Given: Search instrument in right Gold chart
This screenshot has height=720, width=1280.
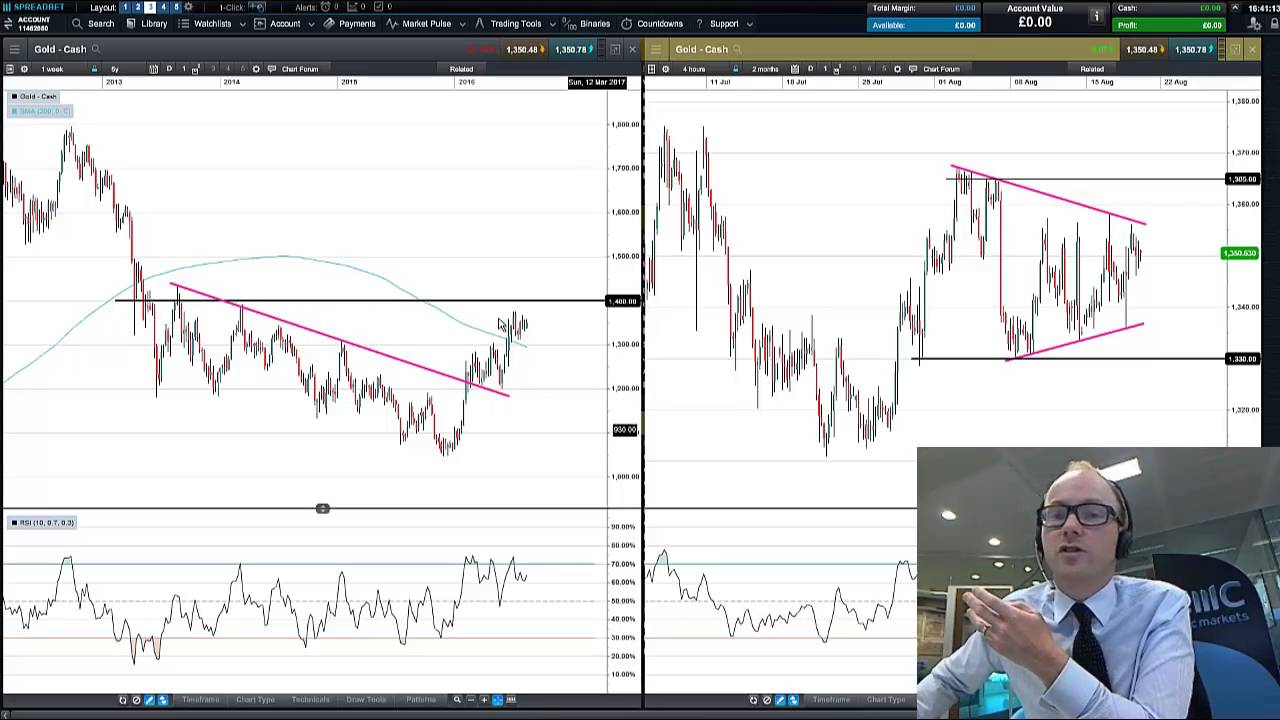Looking at the screenshot, I should tap(737, 49).
